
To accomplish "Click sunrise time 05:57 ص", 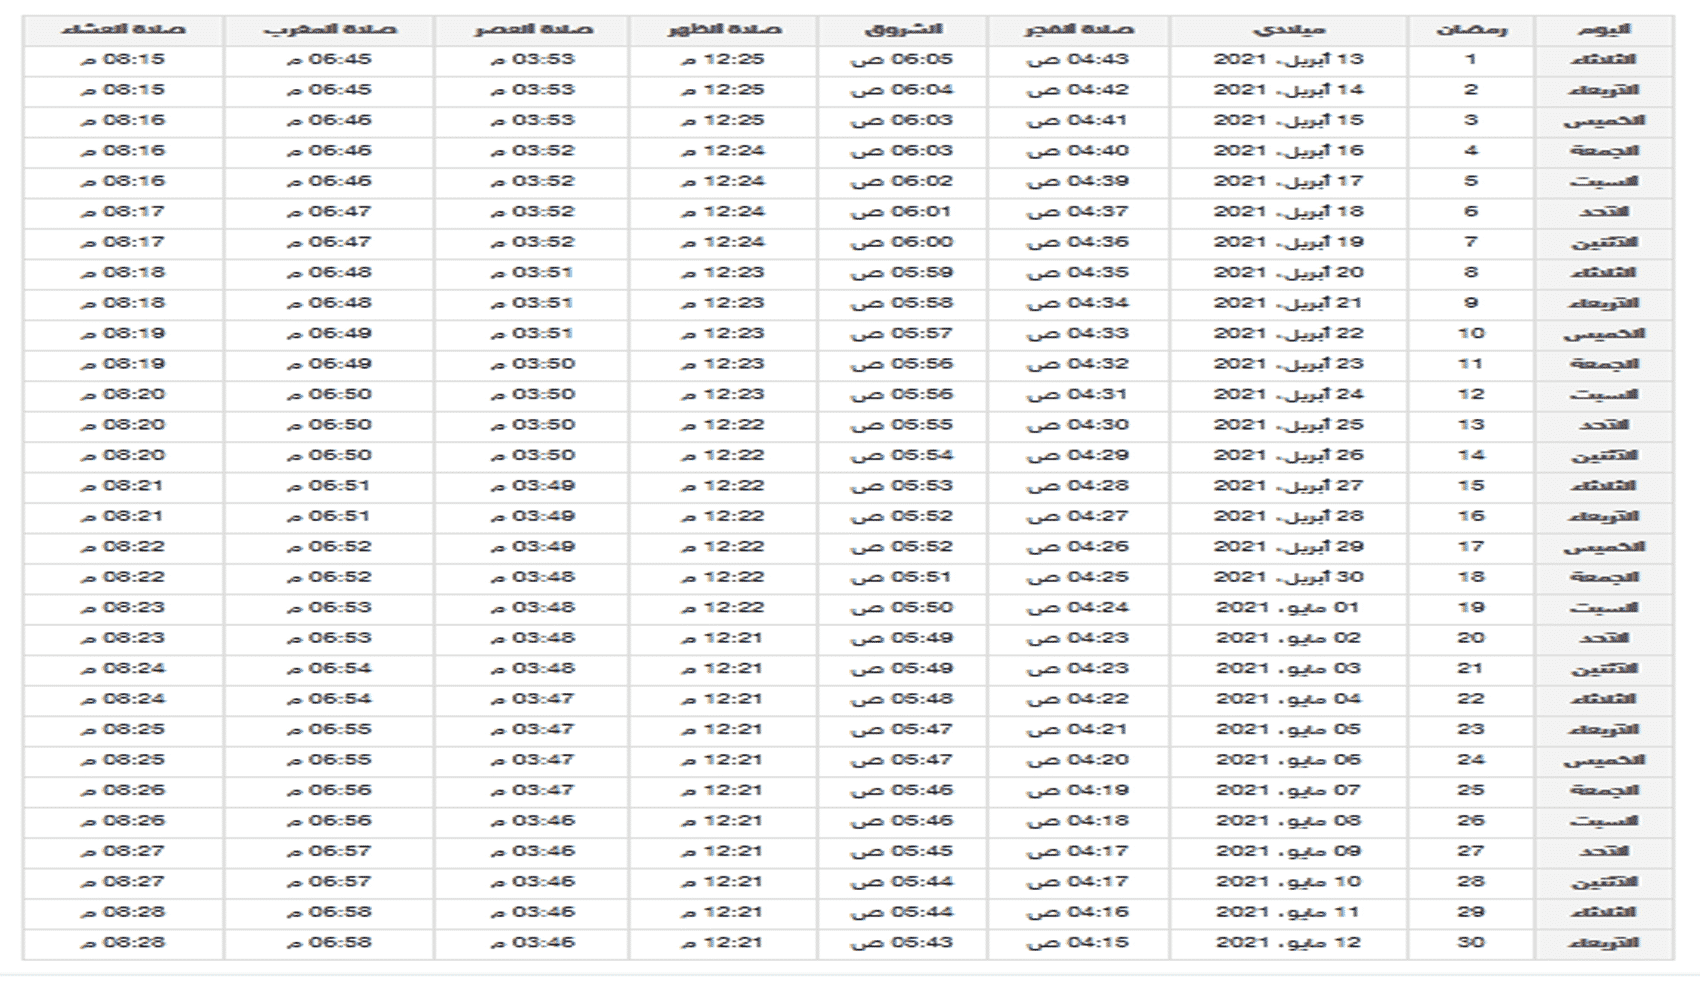I will (902, 334).
